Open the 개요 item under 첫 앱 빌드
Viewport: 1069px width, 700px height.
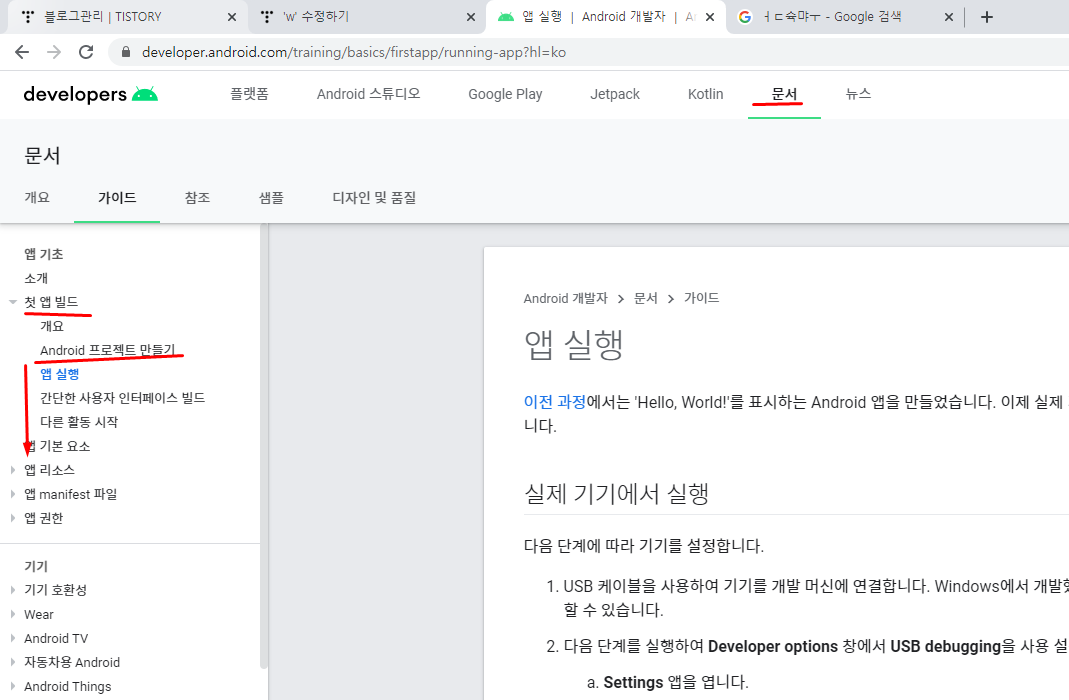coord(52,326)
